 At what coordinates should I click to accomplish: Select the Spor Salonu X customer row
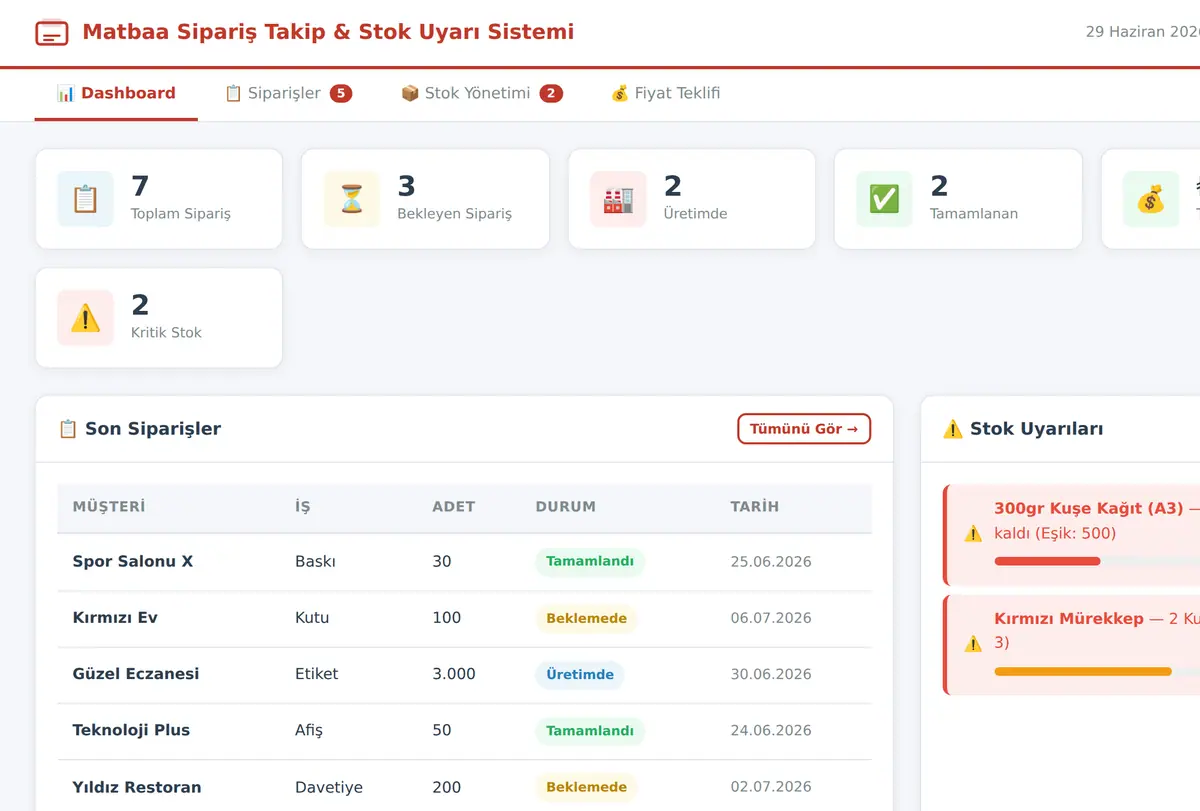coord(464,562)
